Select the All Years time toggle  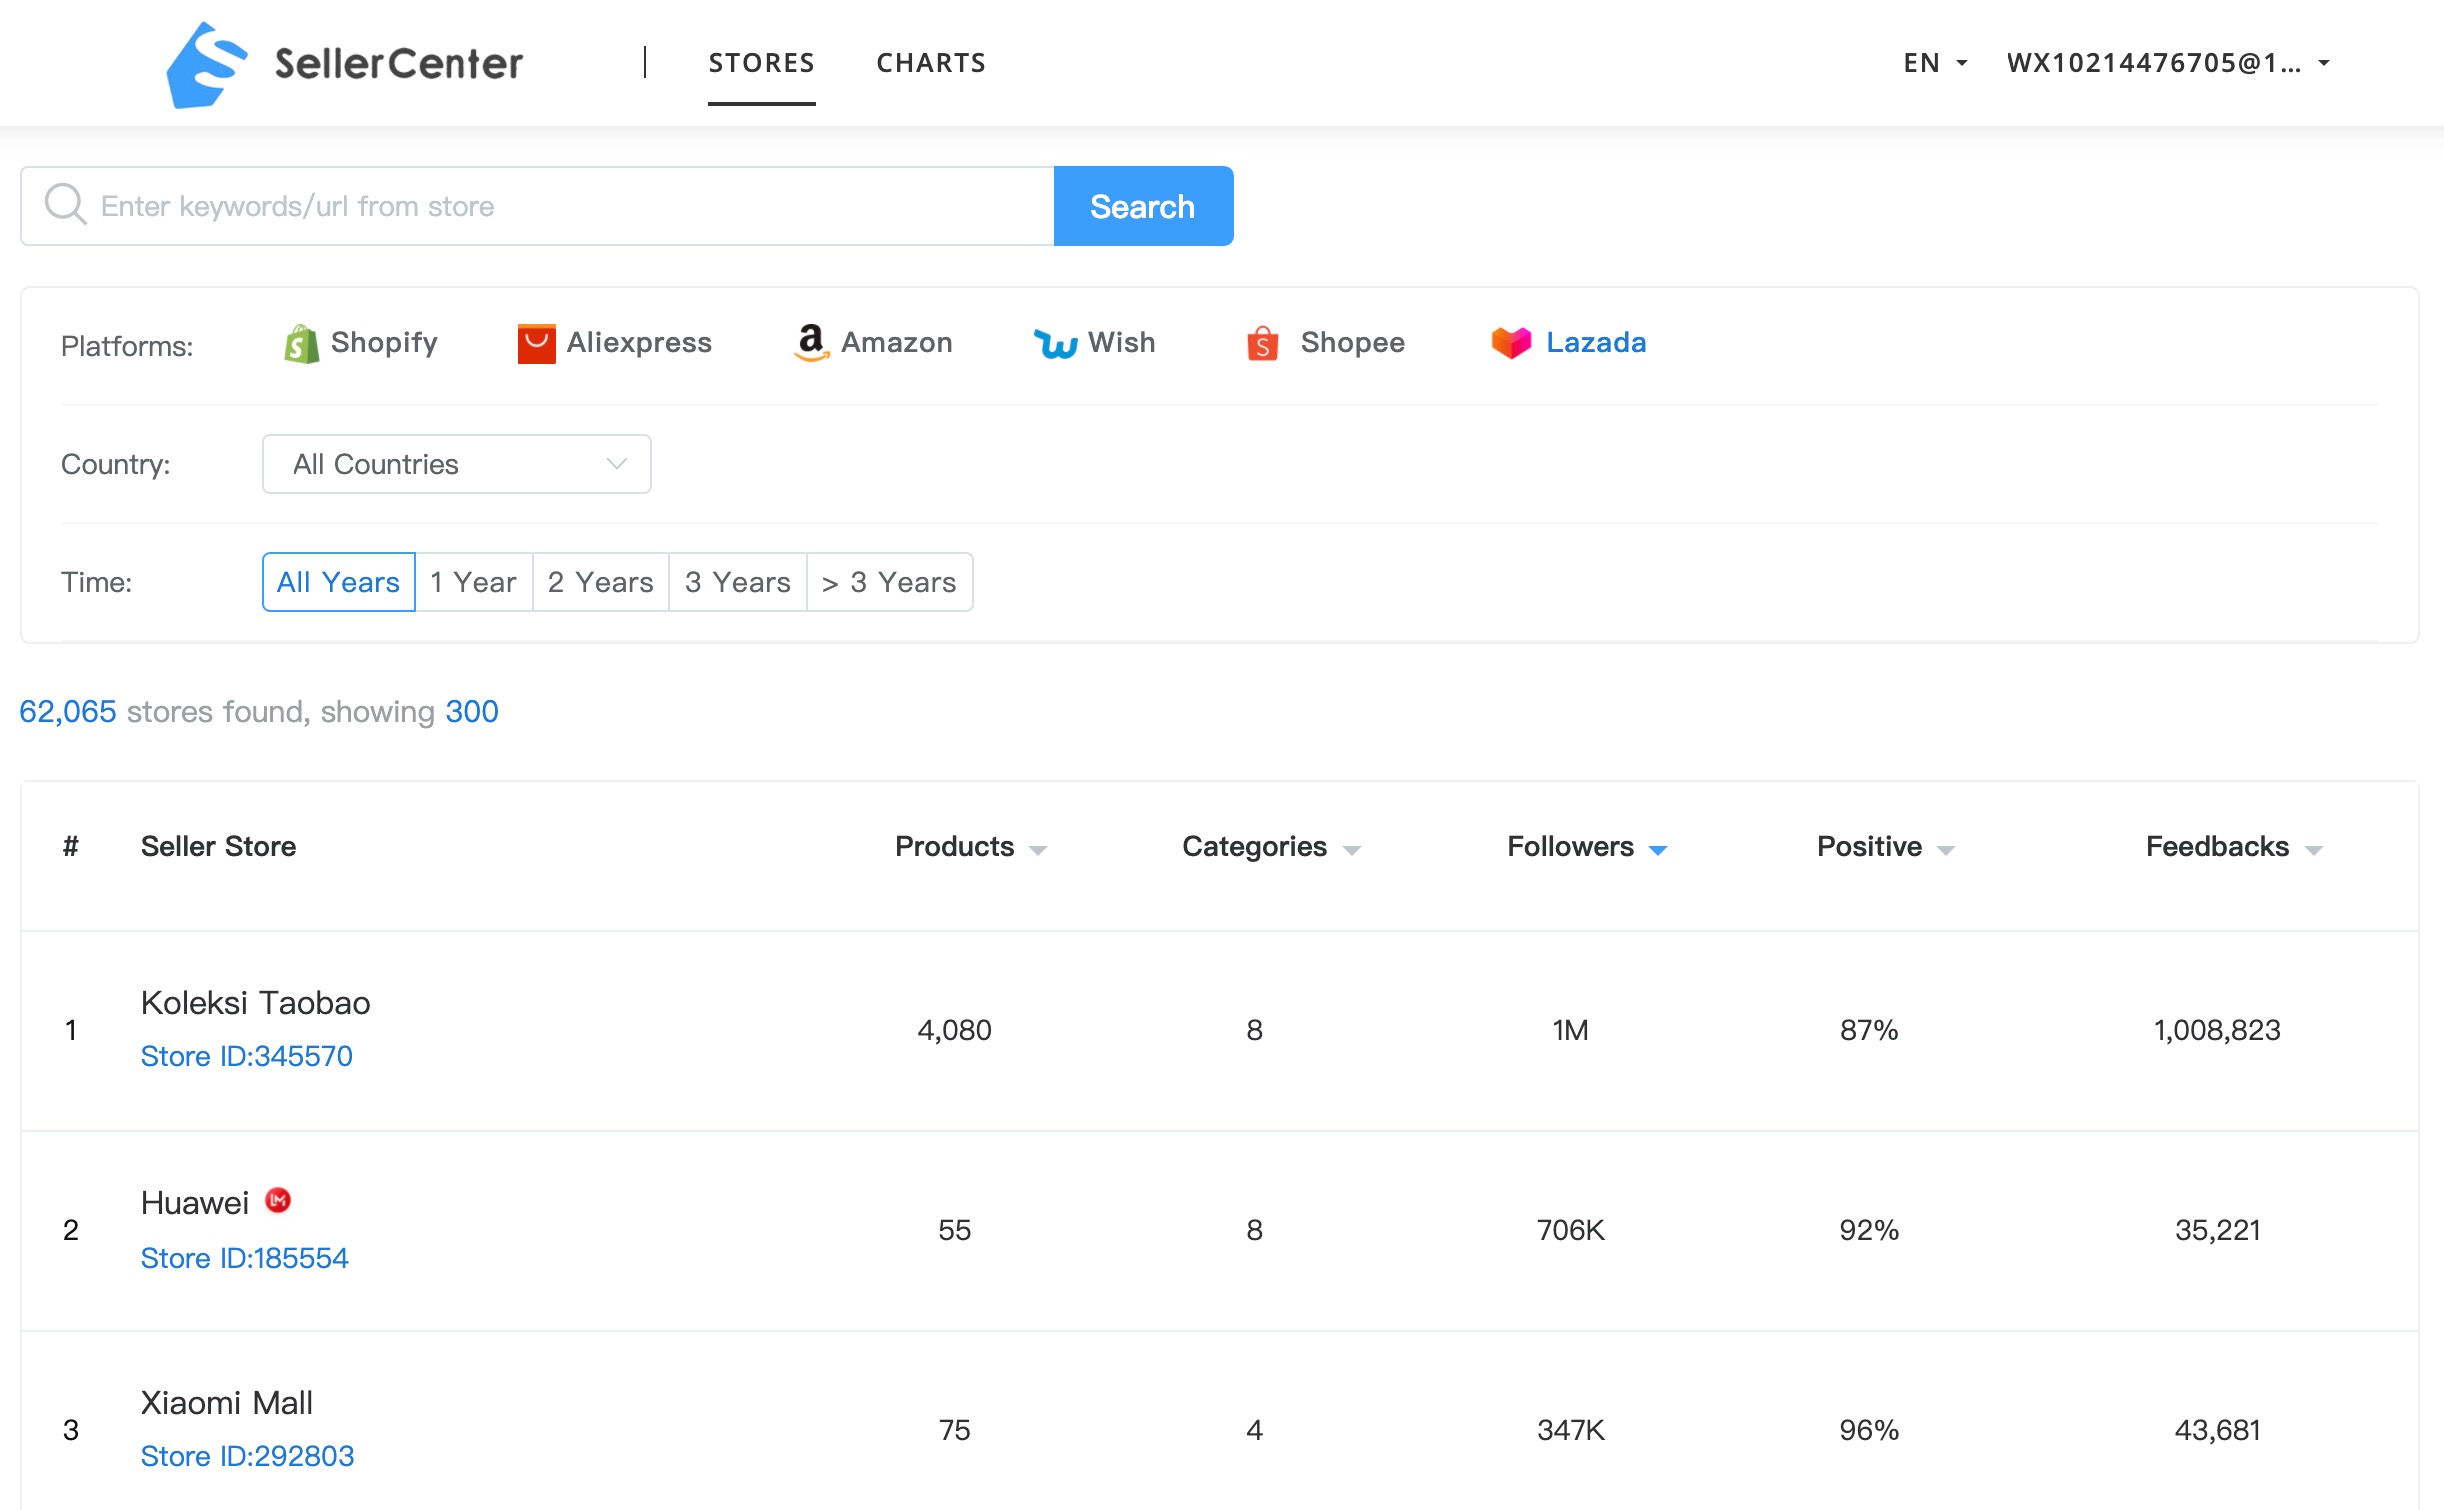335,581
